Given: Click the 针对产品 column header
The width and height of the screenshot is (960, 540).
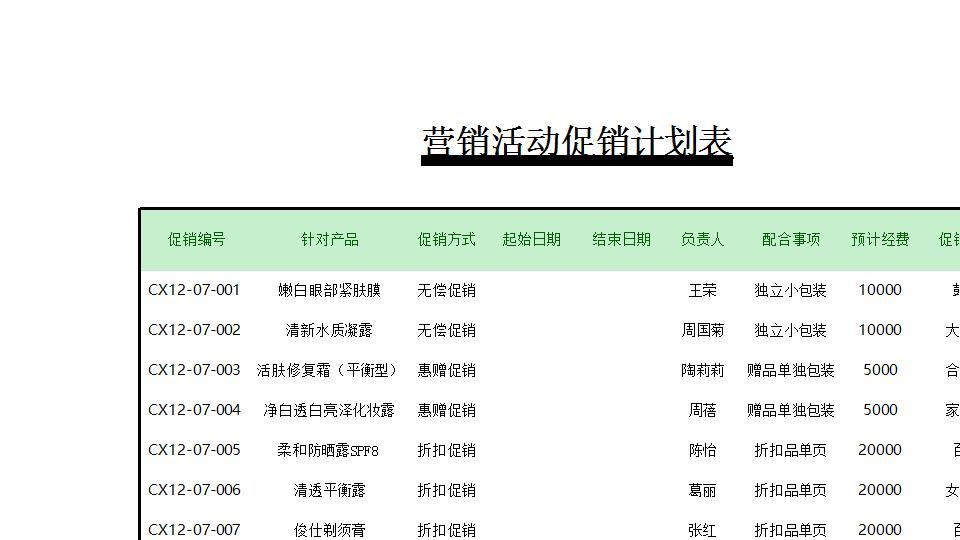Looking at the screenshot, I should (x=329, y=239).
